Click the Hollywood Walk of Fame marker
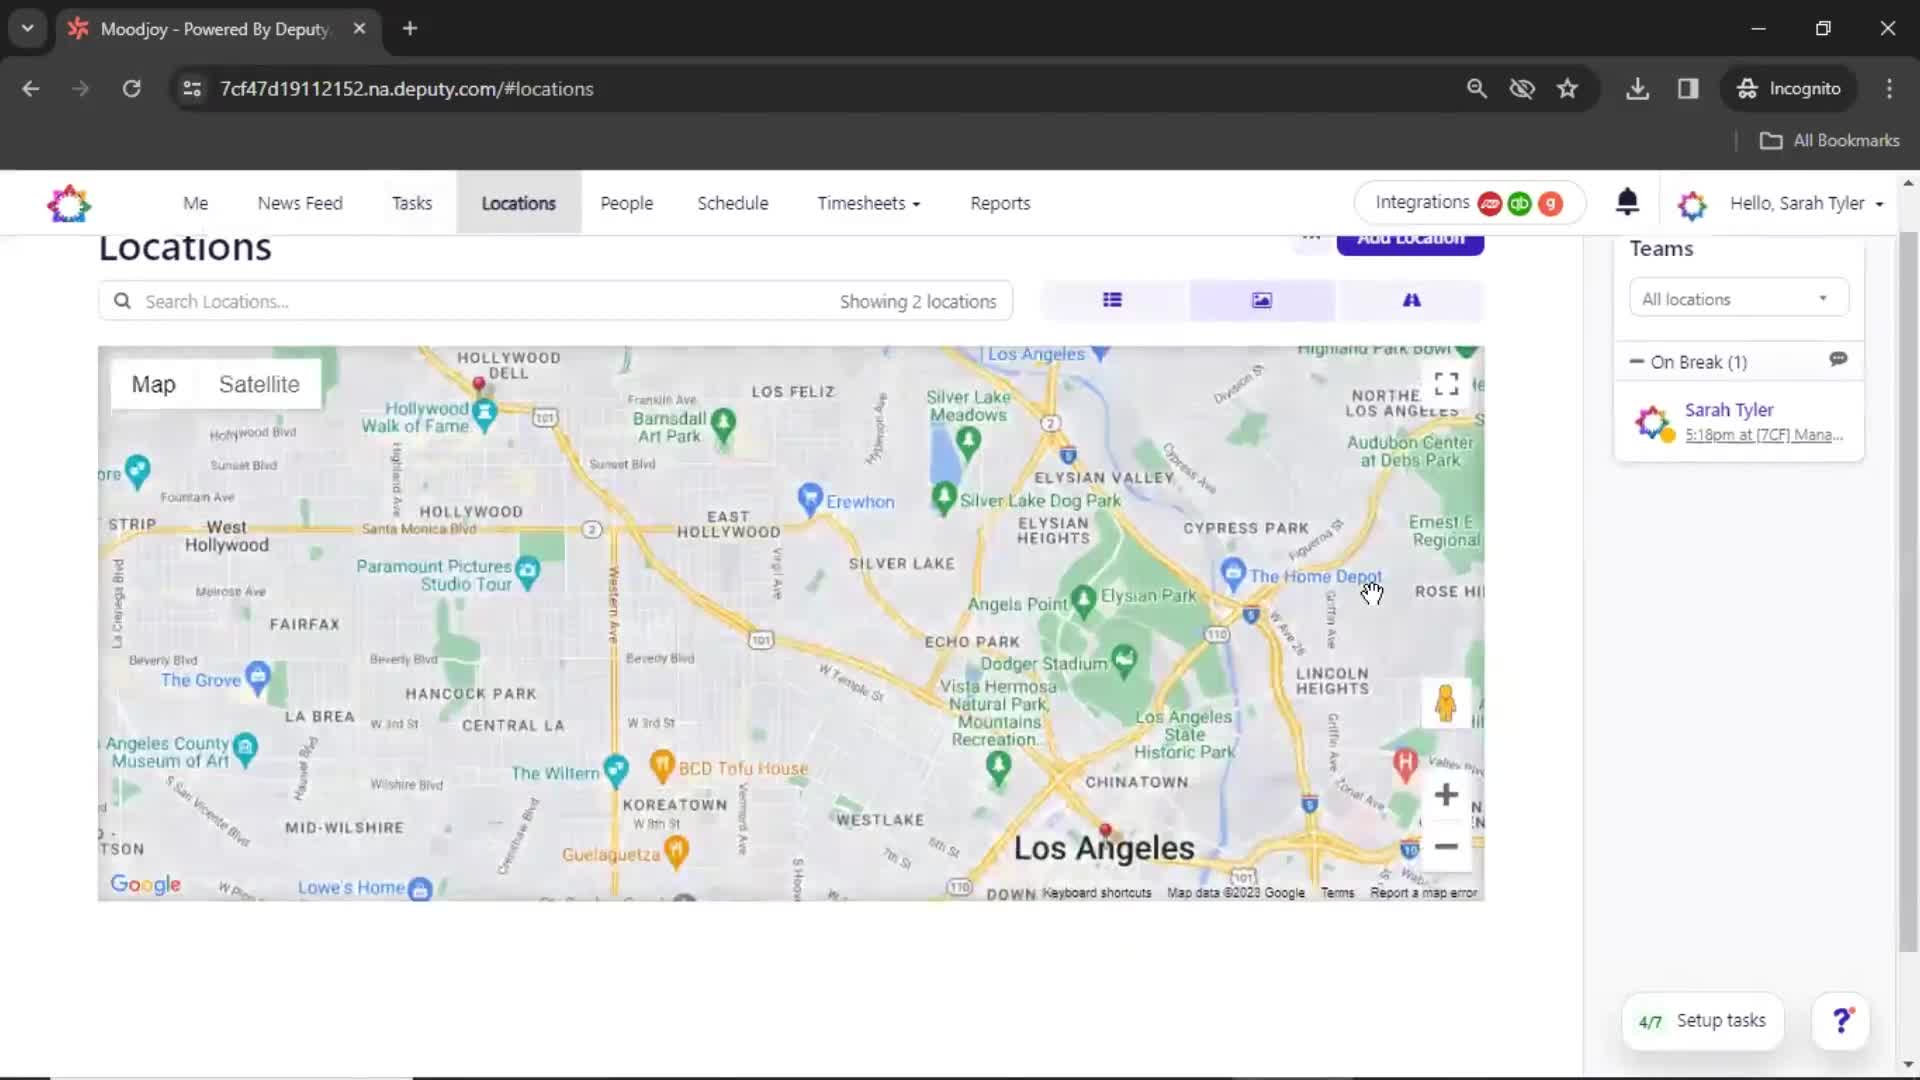This screenshot has width=1920, height=1080. [x=485, y=413]
